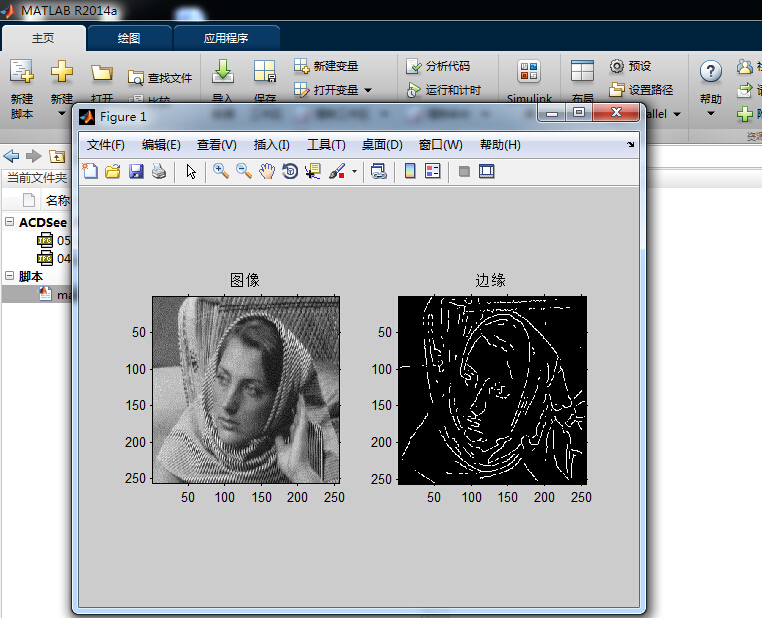Click New Figure icon in Figure toolbar

[x=90, y=172]
